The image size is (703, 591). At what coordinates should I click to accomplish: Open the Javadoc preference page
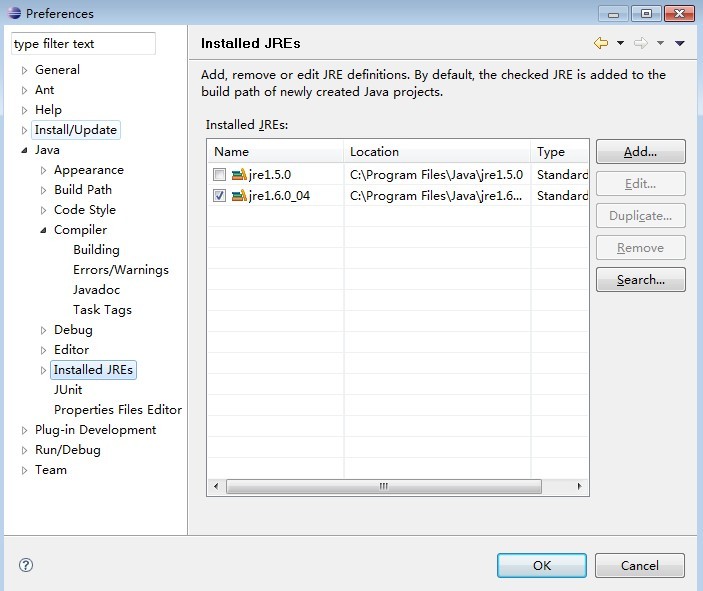[96, 290]
